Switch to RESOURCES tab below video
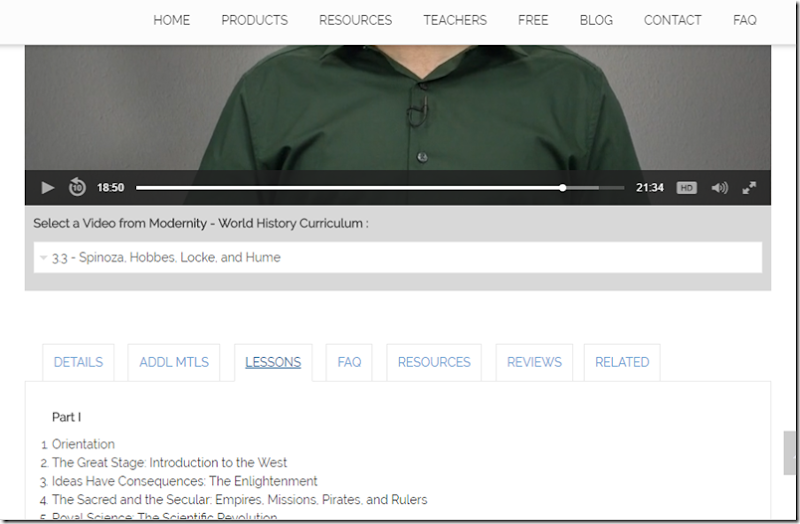800x524 pixels. (x=434, y=362)
